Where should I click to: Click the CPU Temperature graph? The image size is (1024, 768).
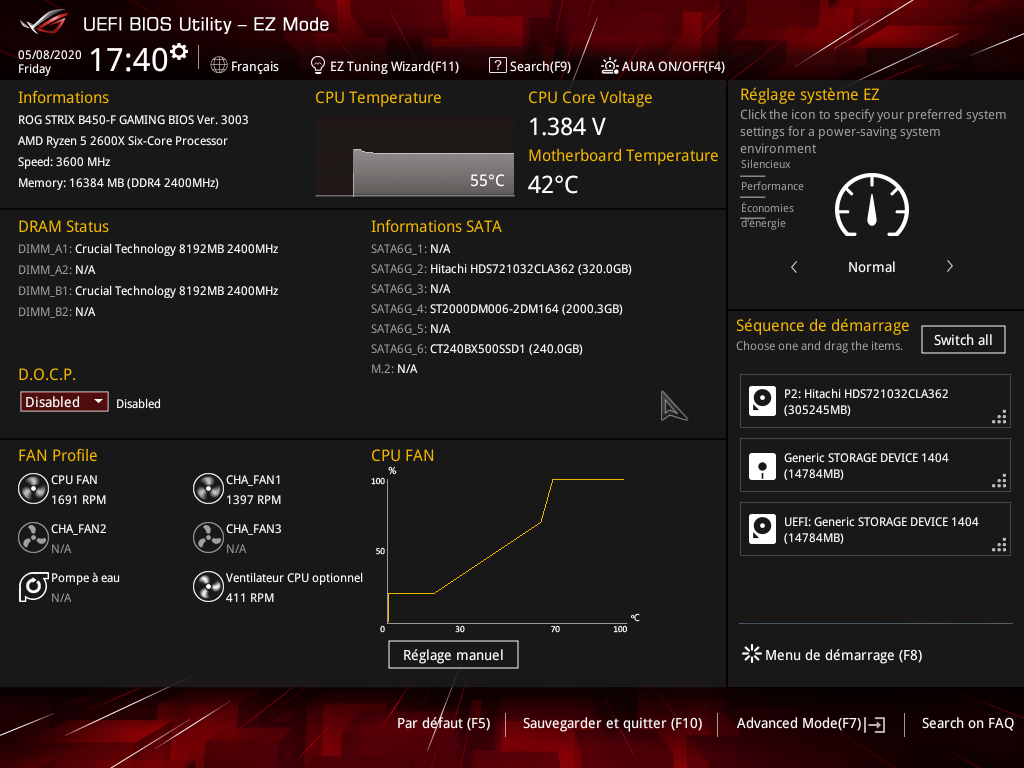pyautogui.click(x=415, y=157)
